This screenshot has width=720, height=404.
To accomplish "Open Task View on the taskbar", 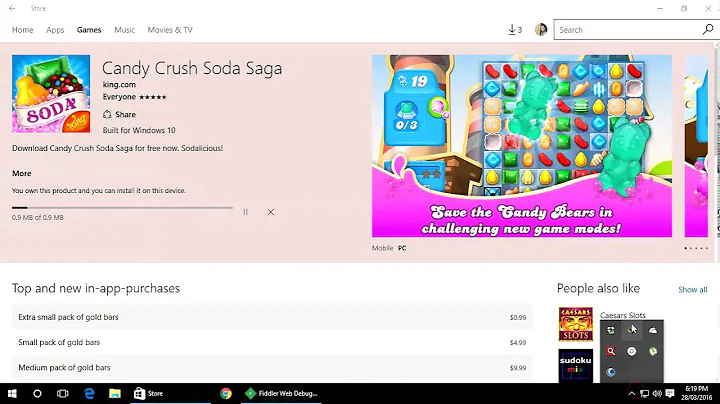I will click(62, 393).
